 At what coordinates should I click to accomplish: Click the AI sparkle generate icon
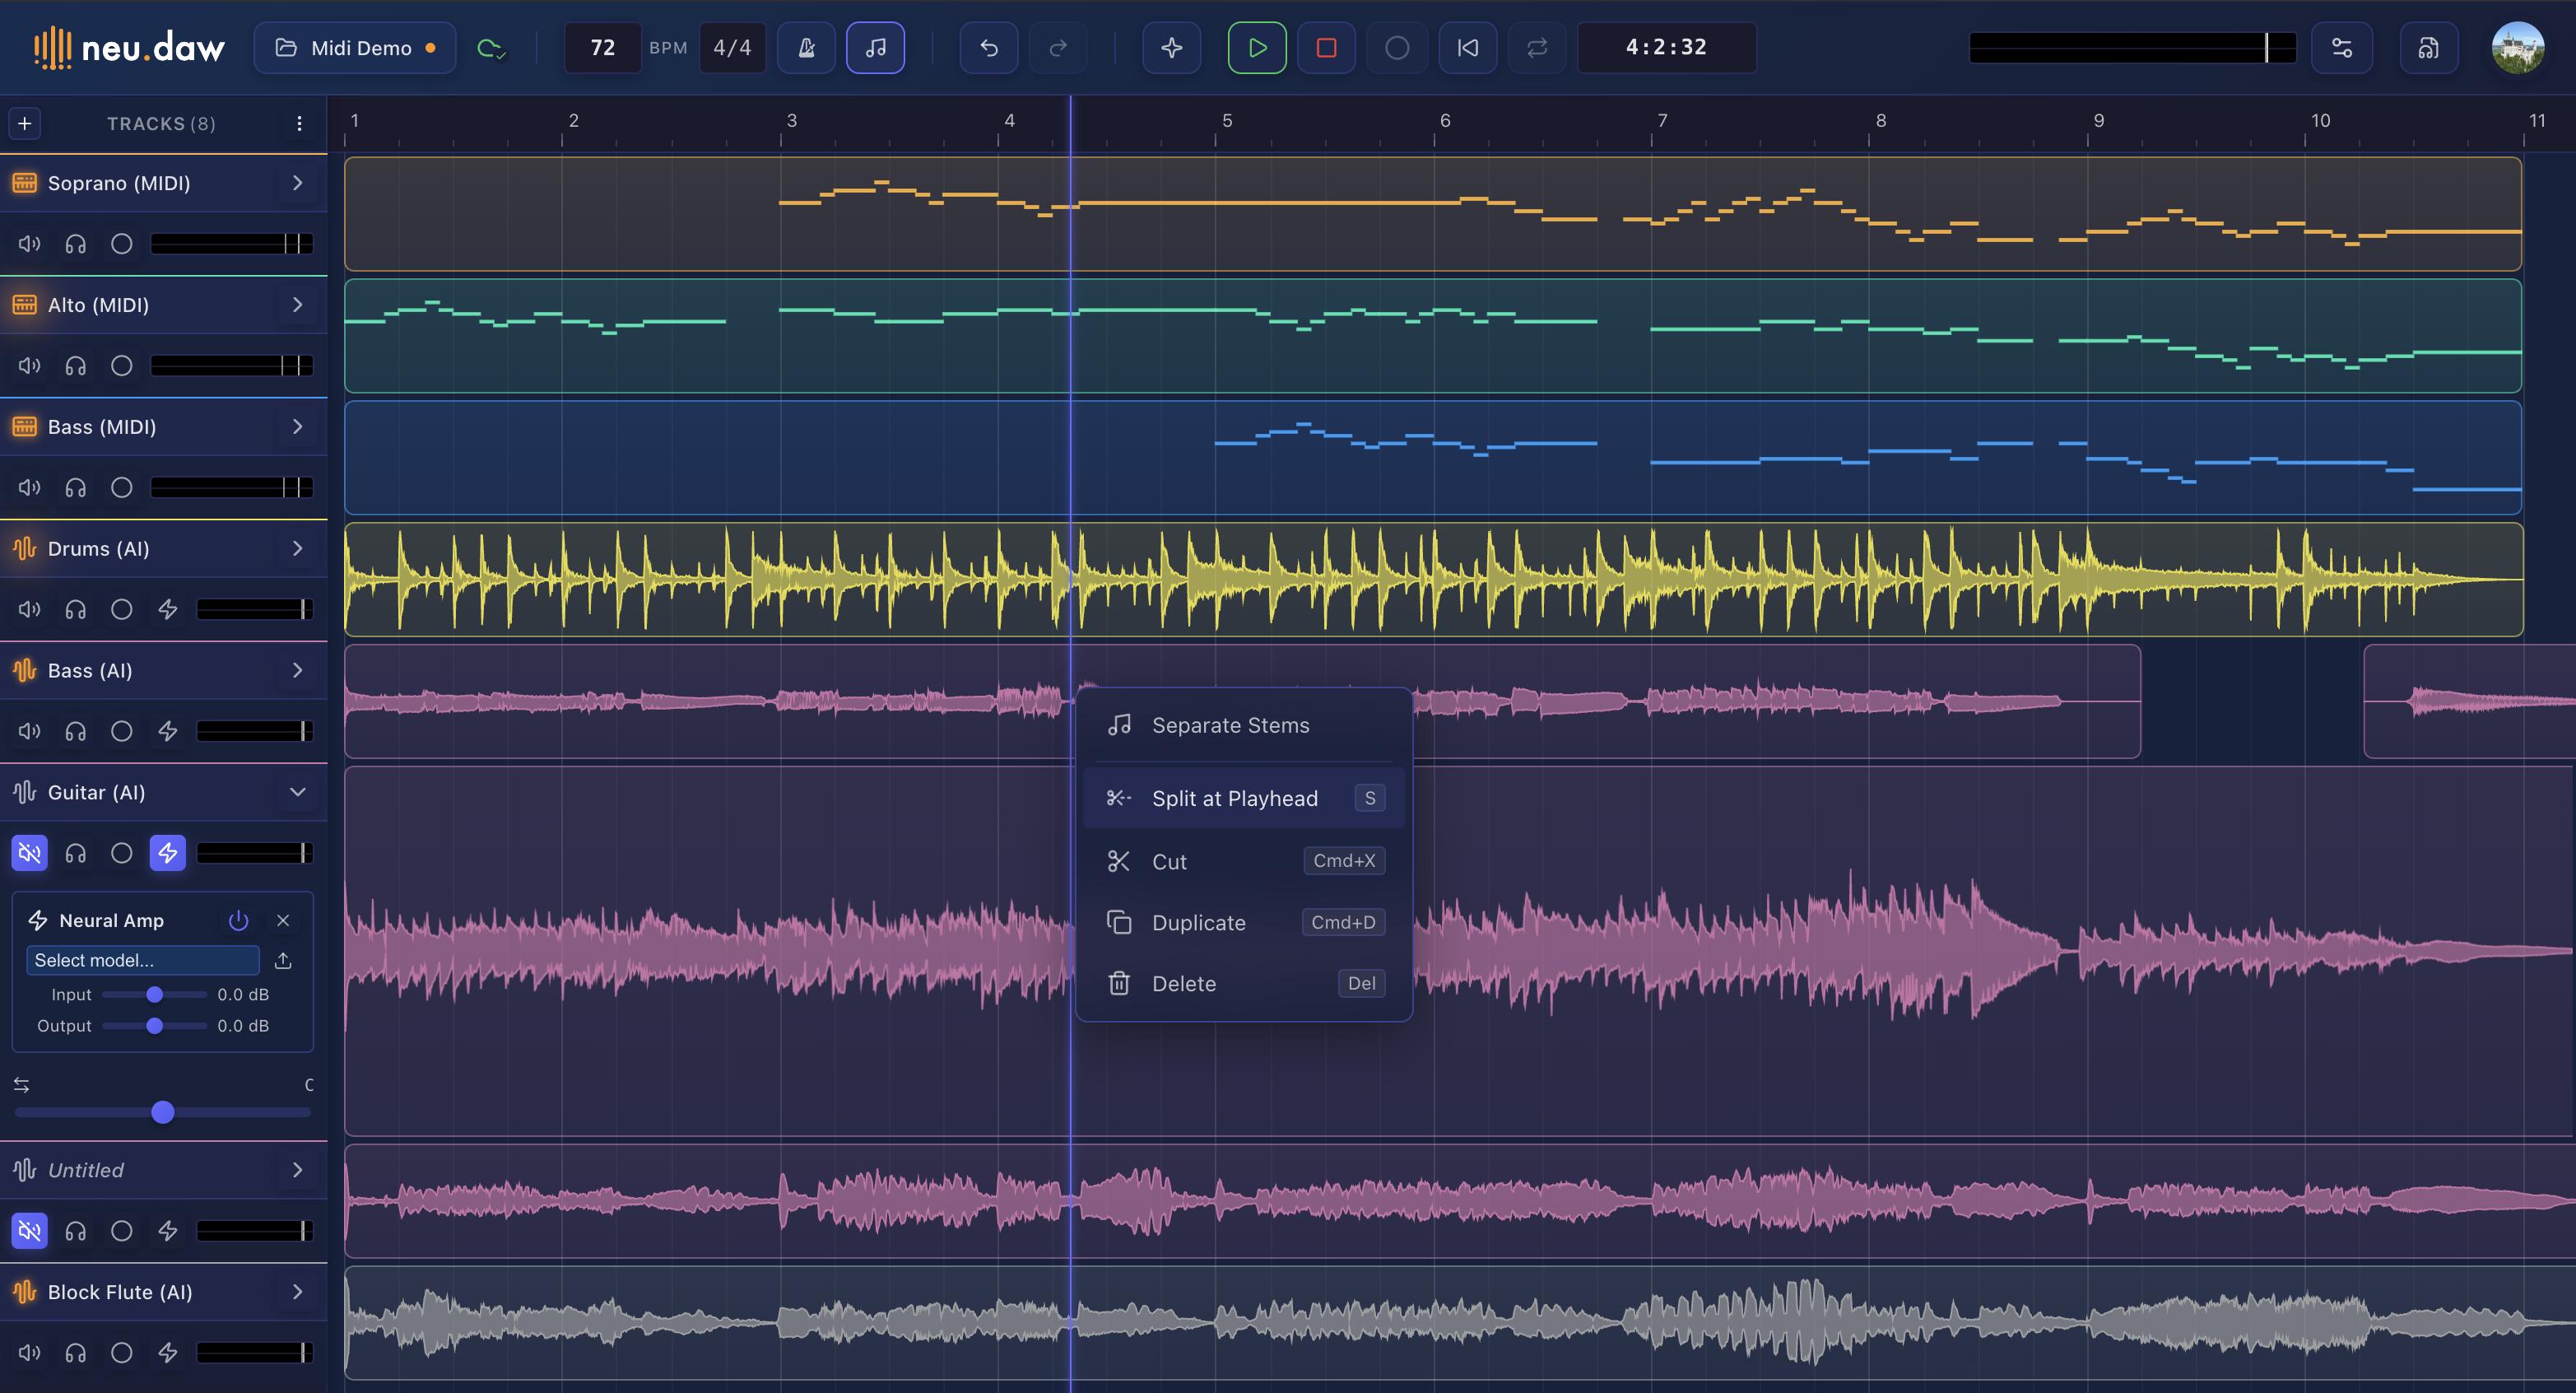pyautogui.click(x=1171, y=47)
